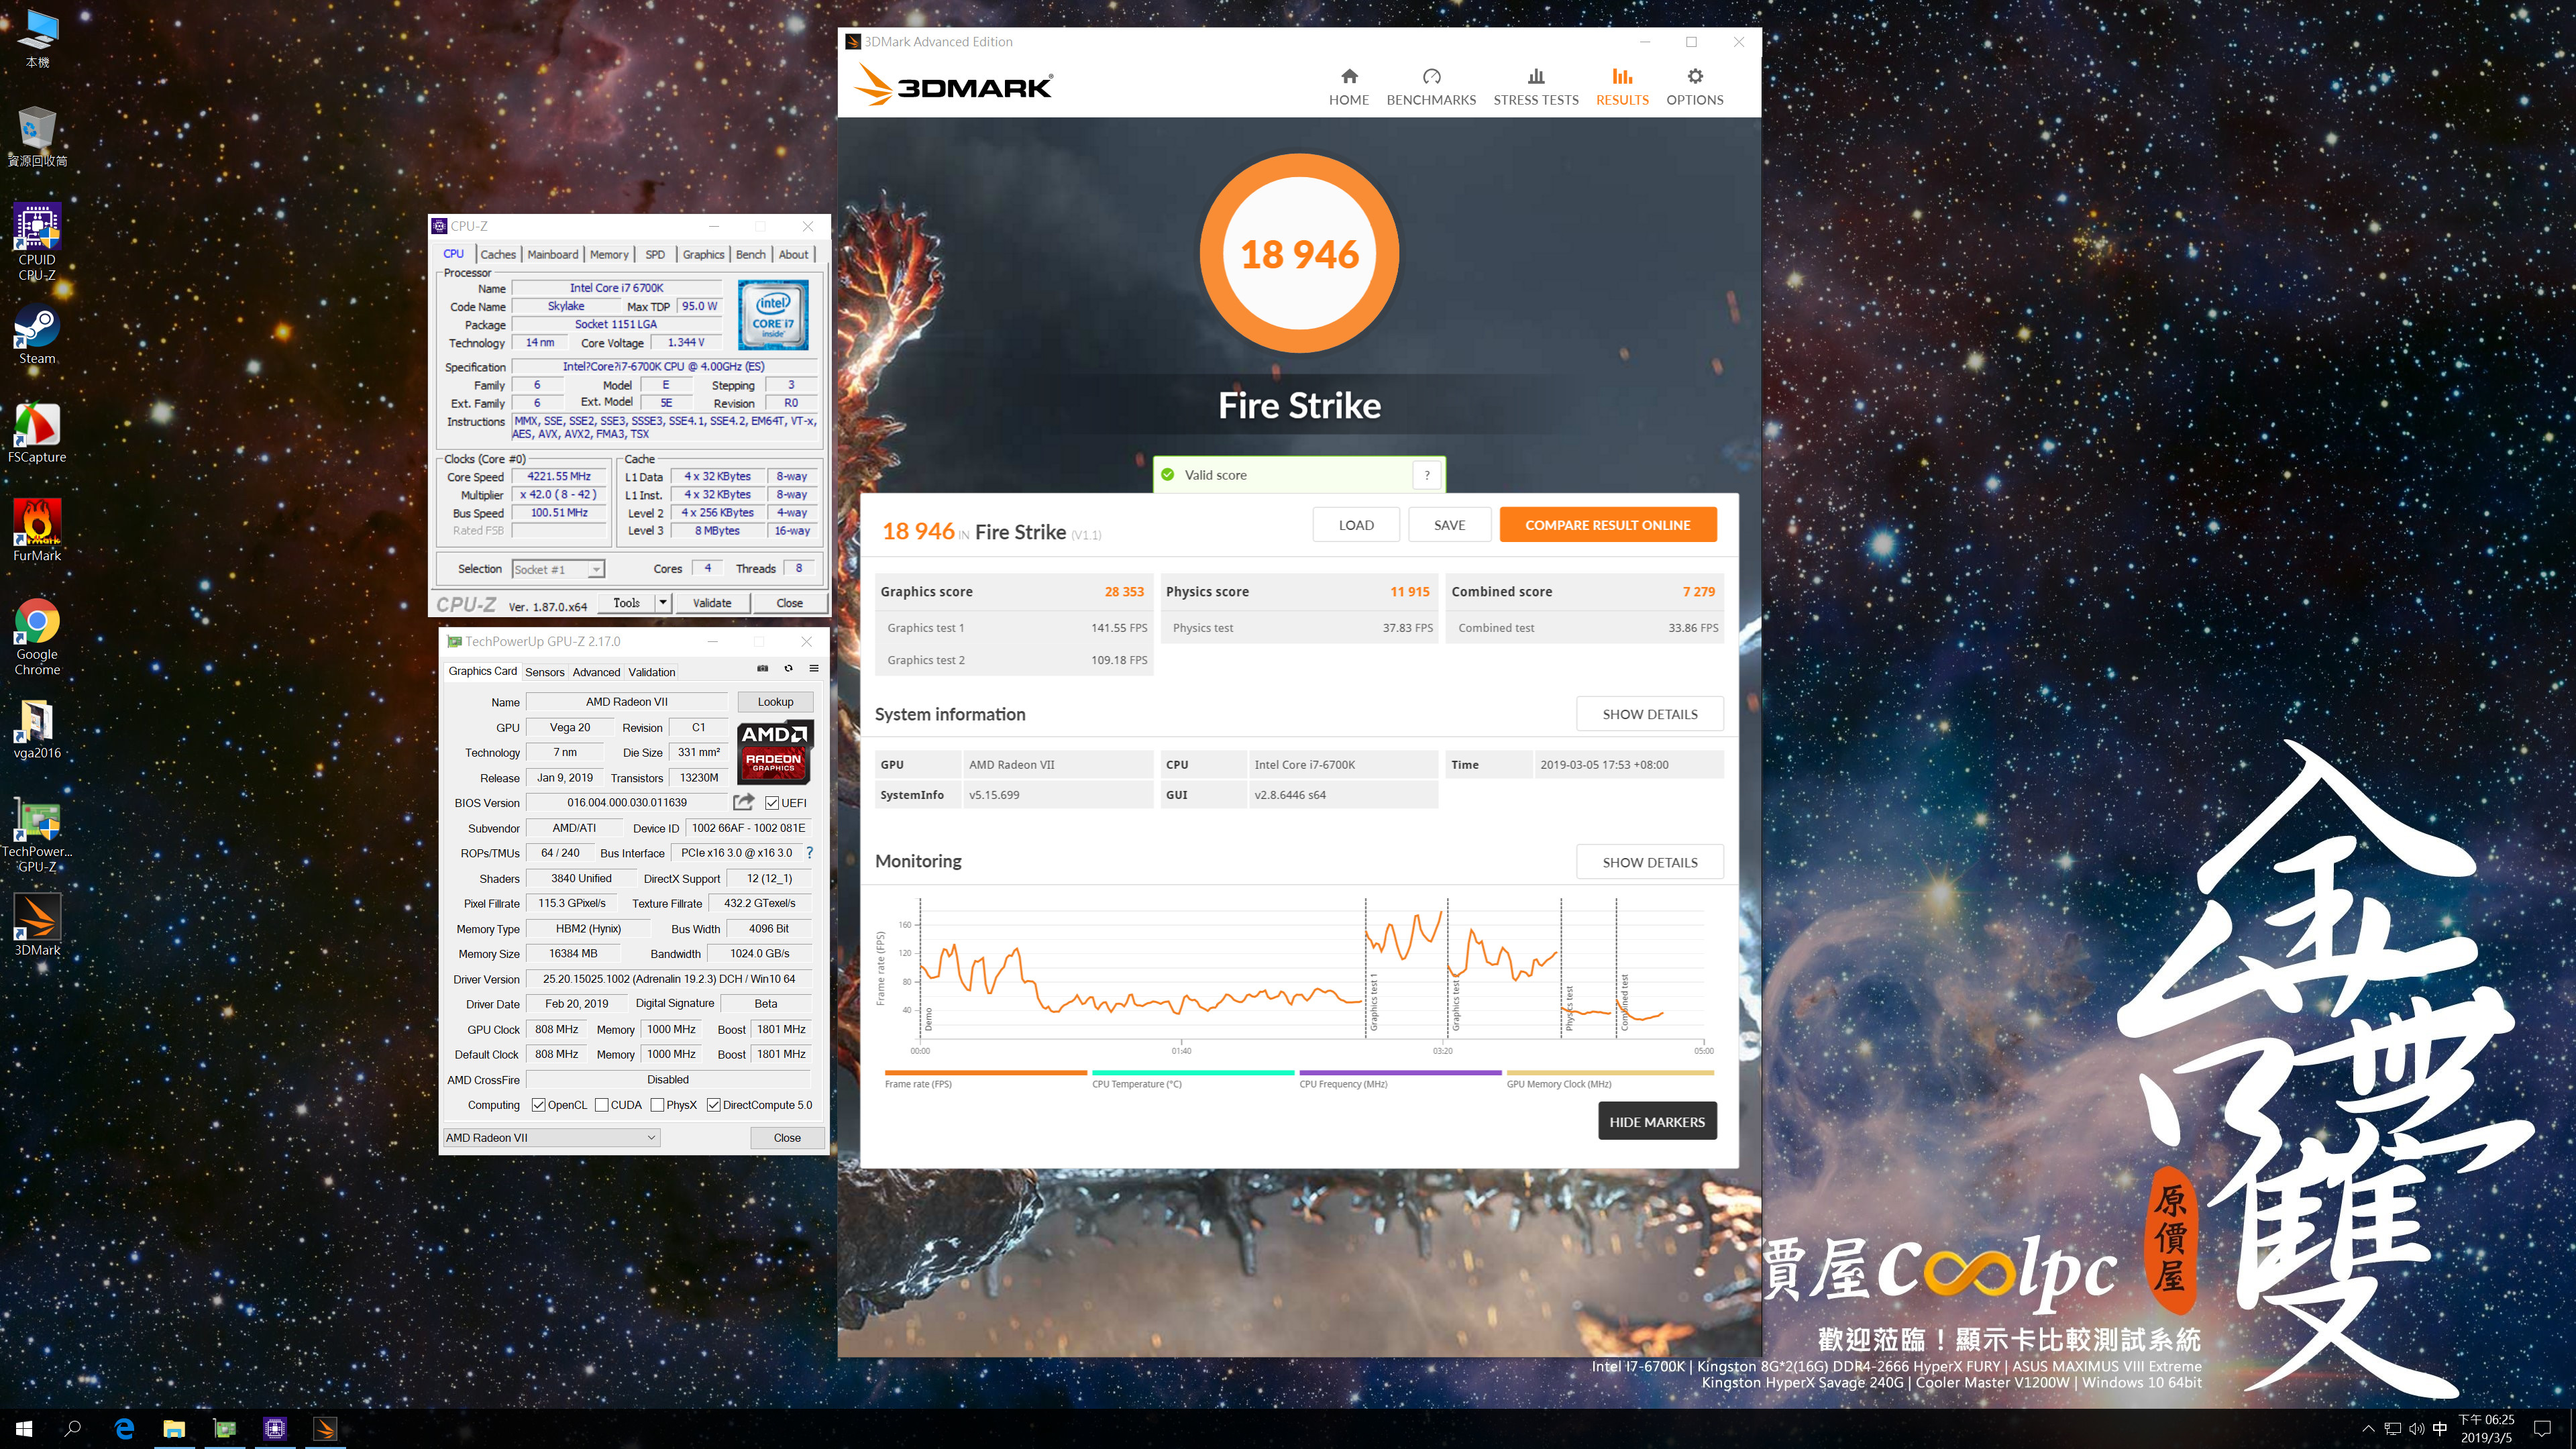This screenshot has width=2576, height=1449.
Task: Open the Google Chrome desktop shortcut
Action: (x=37, y=638)
